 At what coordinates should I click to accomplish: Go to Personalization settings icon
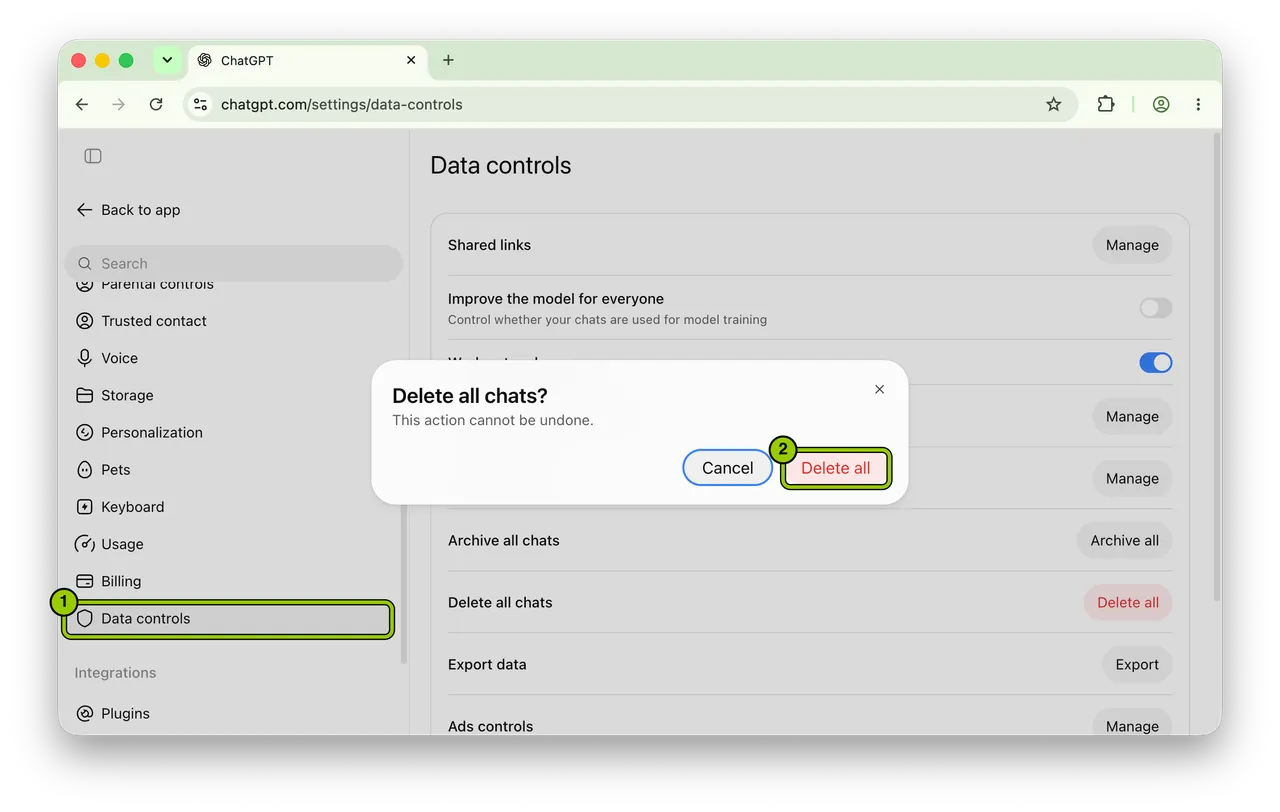[x=84, y=432]
